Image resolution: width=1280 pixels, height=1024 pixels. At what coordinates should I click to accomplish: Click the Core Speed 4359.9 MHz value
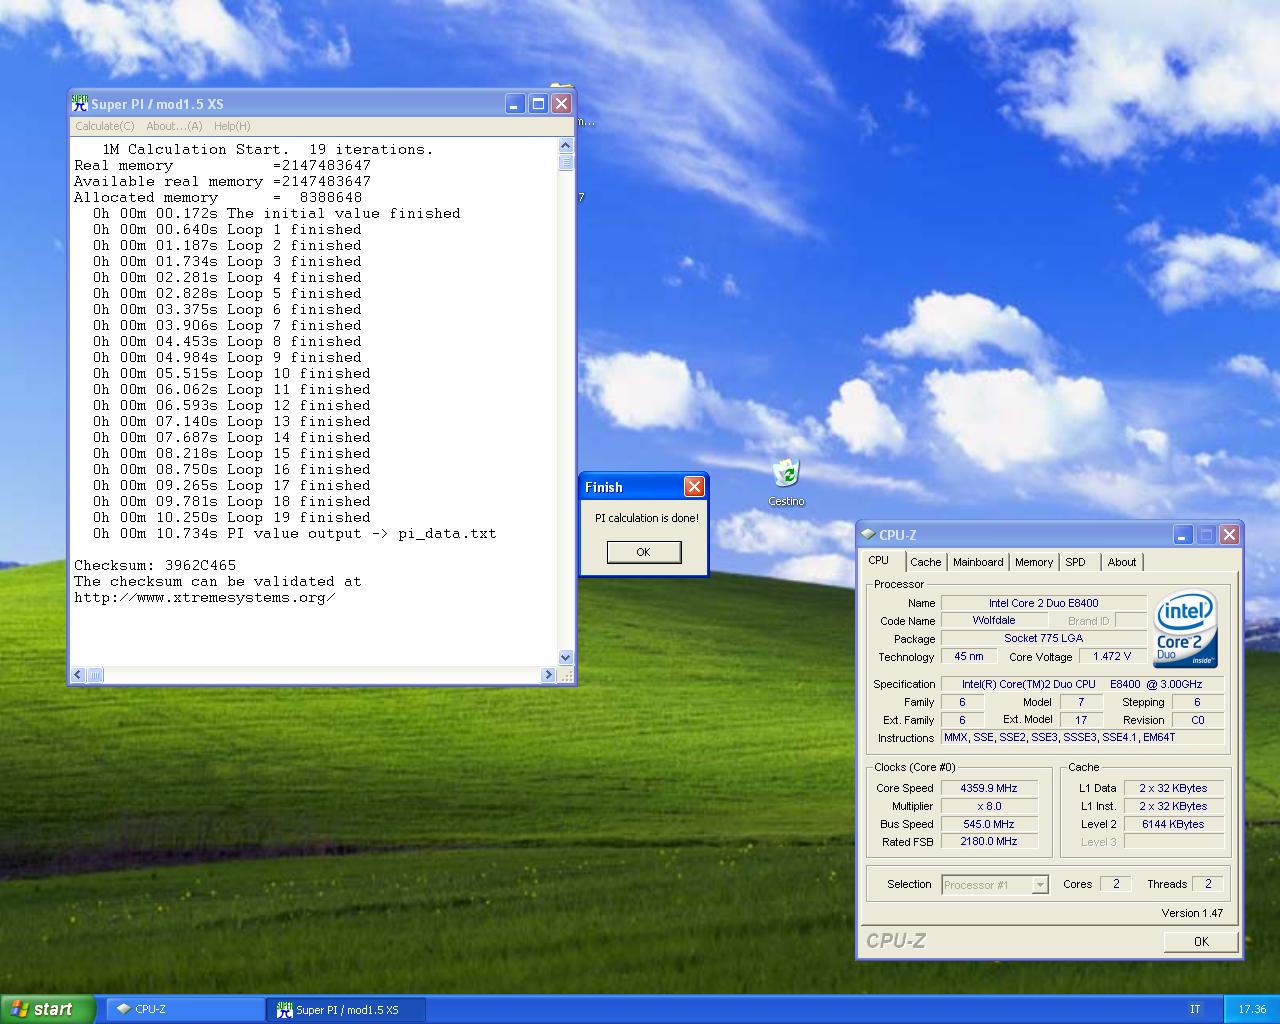click(988, 788)
